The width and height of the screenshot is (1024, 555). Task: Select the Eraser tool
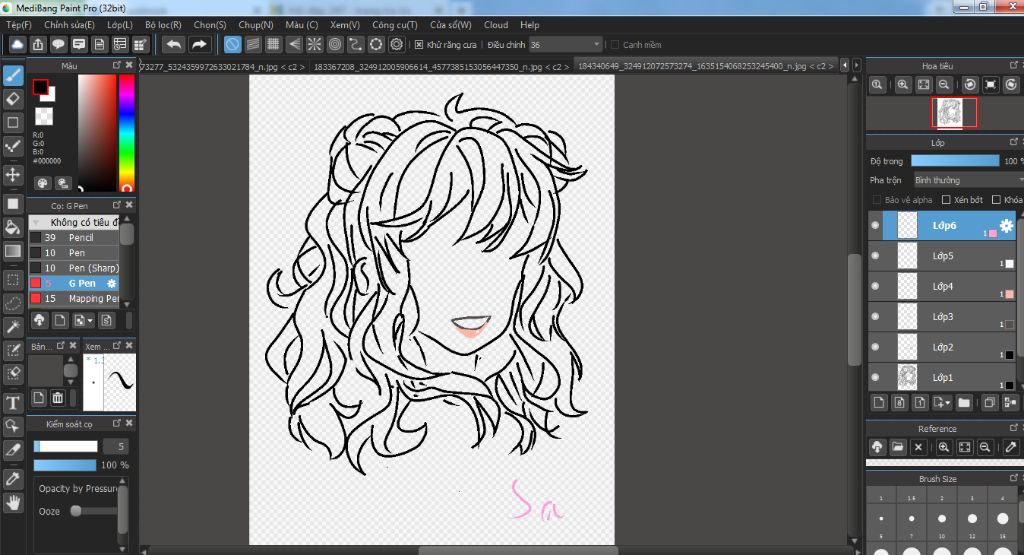click(13, 99)
